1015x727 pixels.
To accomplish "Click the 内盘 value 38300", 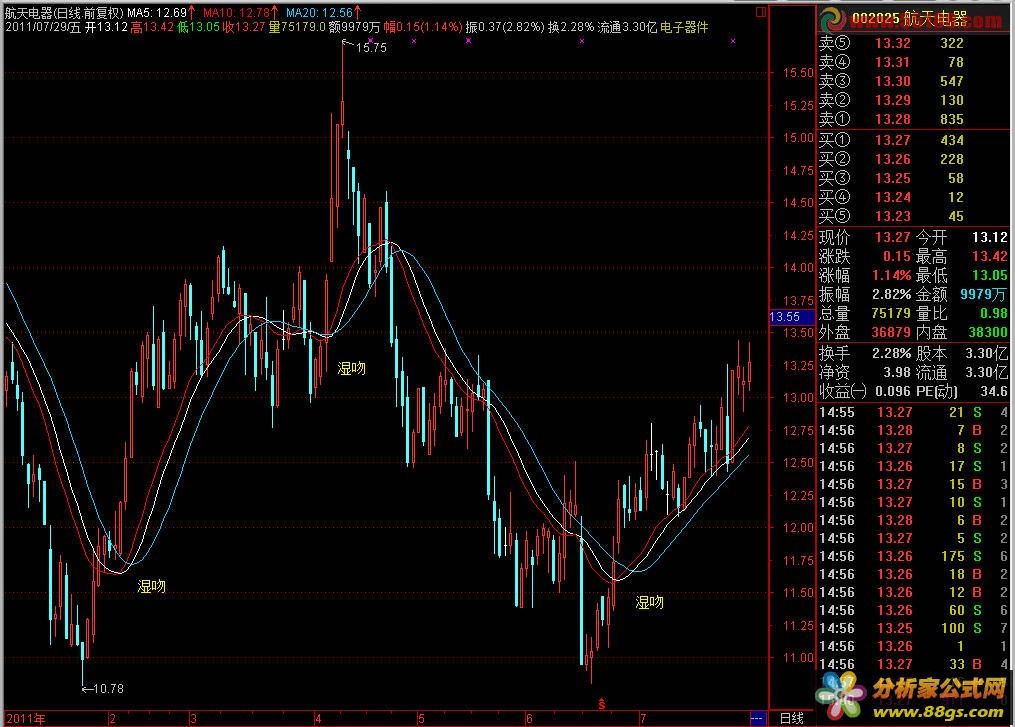I will point(988,332).
